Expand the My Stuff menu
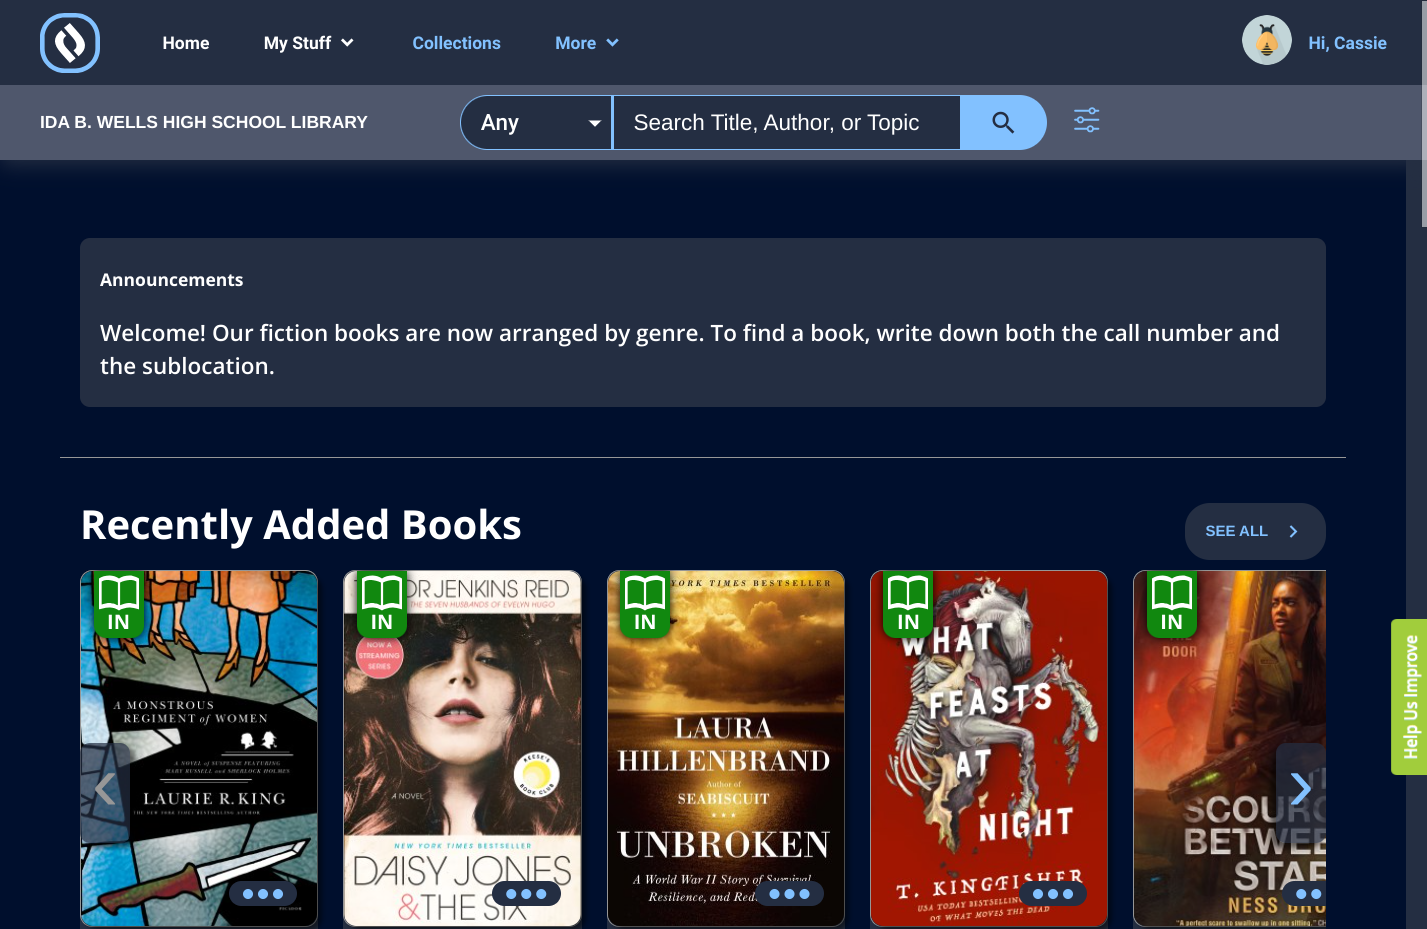This screenshot has height=929, width=1427. pos(308,43)
